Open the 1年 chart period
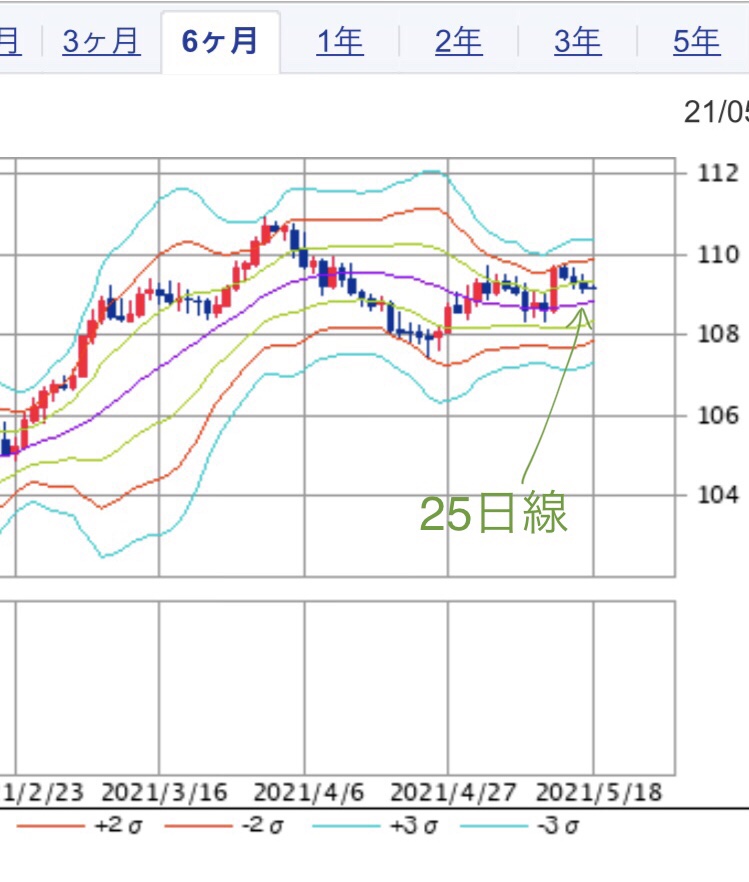The height and width of the screenshot is (882, 749). pyautogui.click(x=340, y=42)
